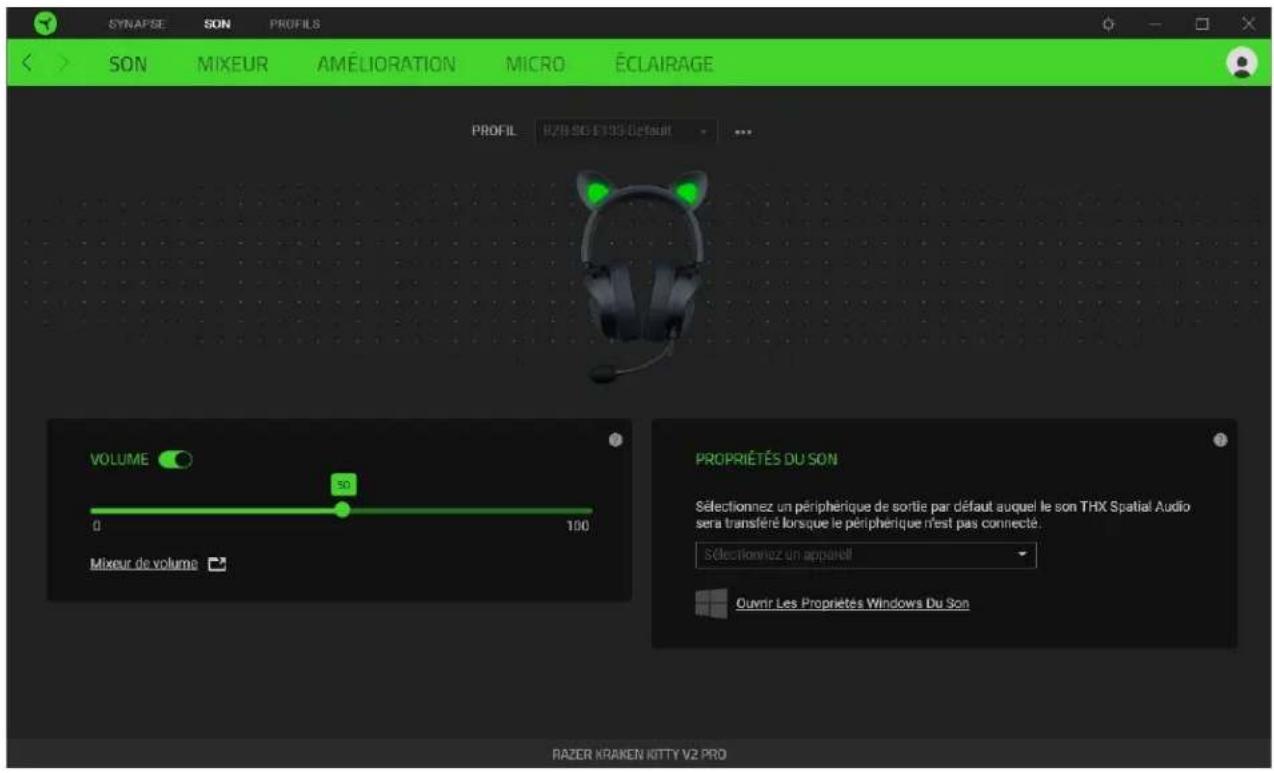
Task: Select the top SON tab
Action: (x=218, y=22)
